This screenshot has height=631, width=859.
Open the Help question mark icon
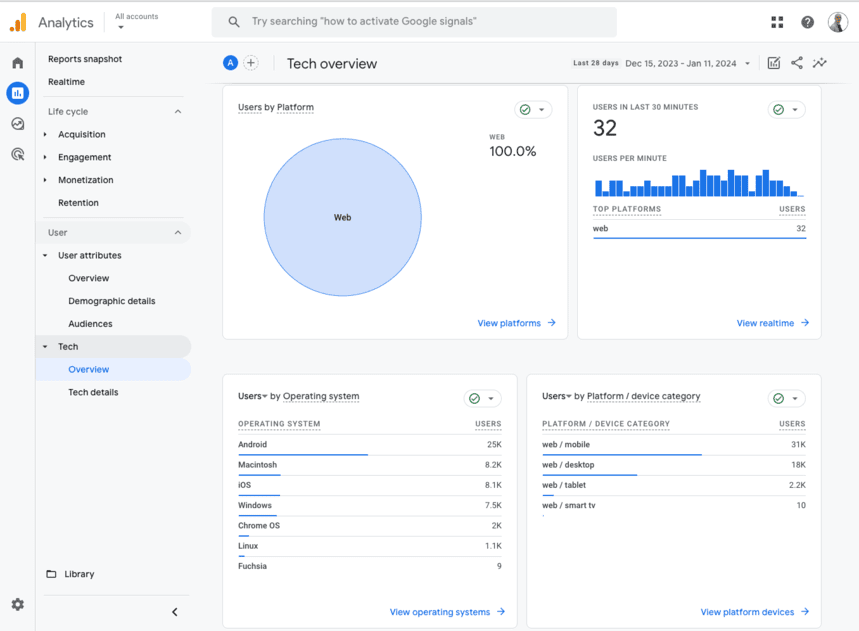pyautogui.click(x=807, y=22)
